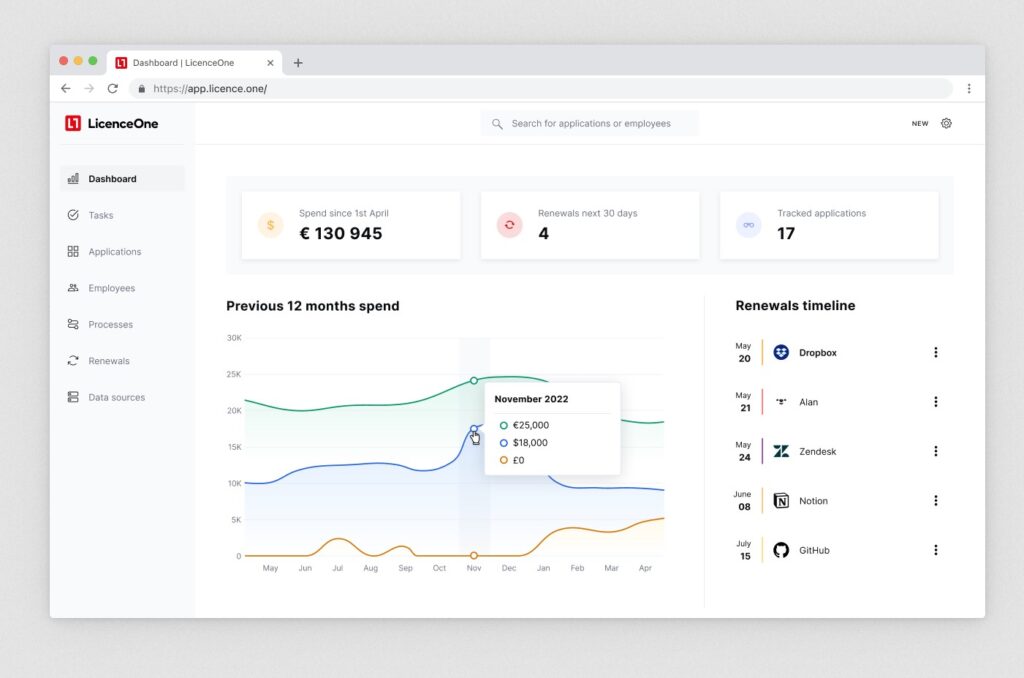Click the Notion logo icon
Image resolution: width=1024 pixels, height=678 pixels.
(781, 501)
